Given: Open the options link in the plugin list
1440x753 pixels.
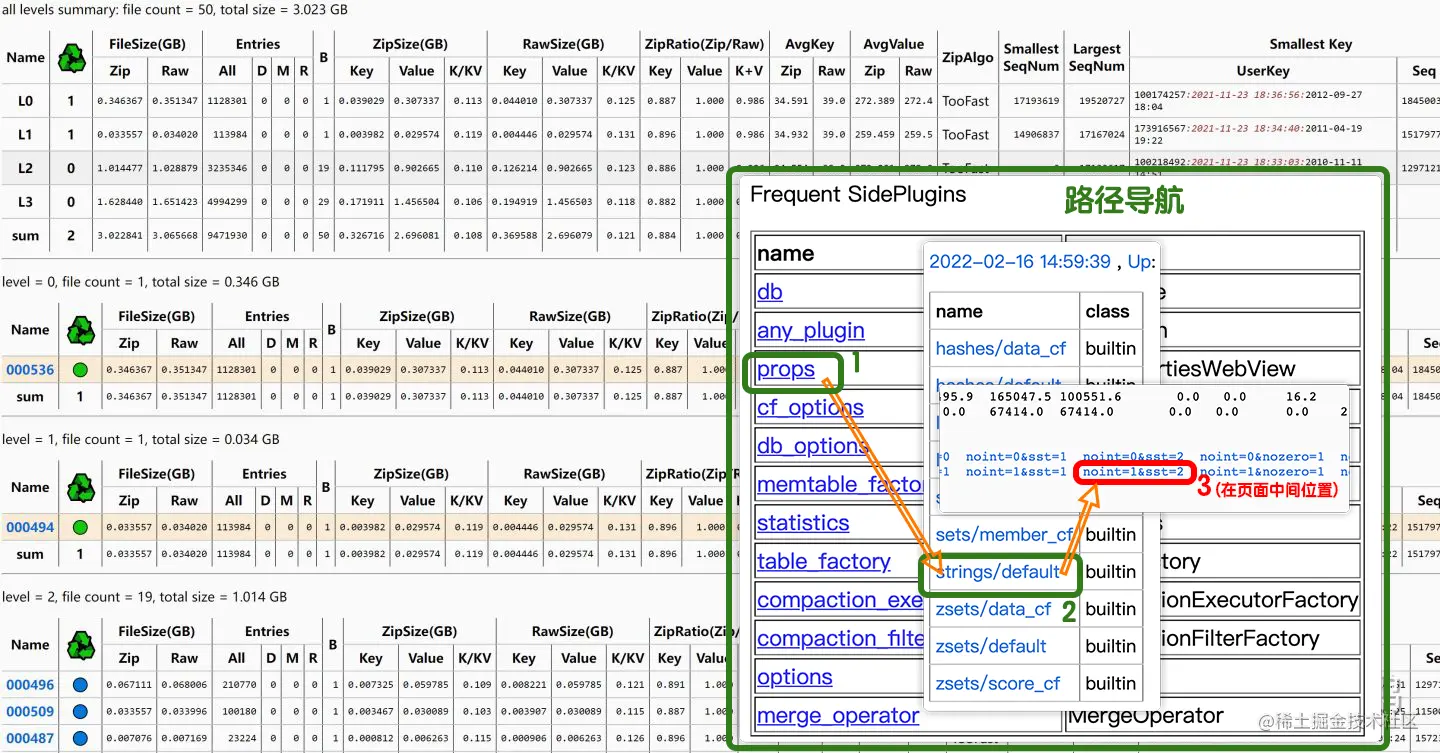Looking at the screenshot, I should coord(795,678).
